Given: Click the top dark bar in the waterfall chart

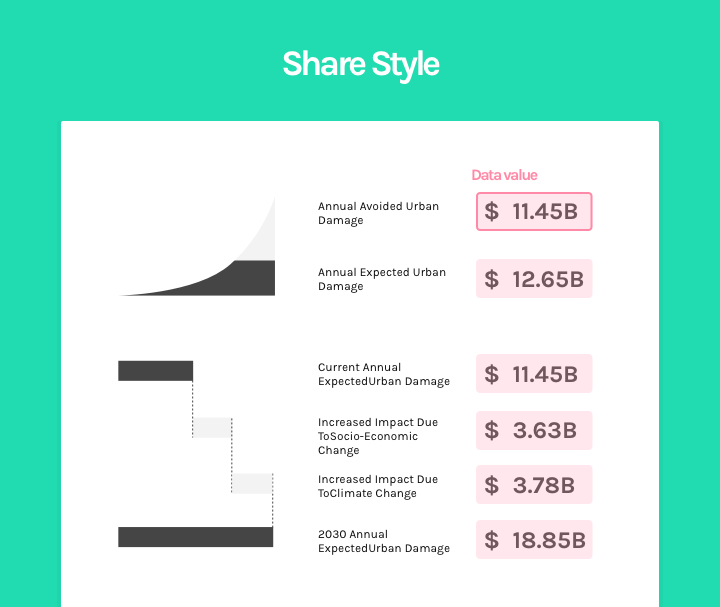Looking at the screenshot, I should click(x=156, y=371).
